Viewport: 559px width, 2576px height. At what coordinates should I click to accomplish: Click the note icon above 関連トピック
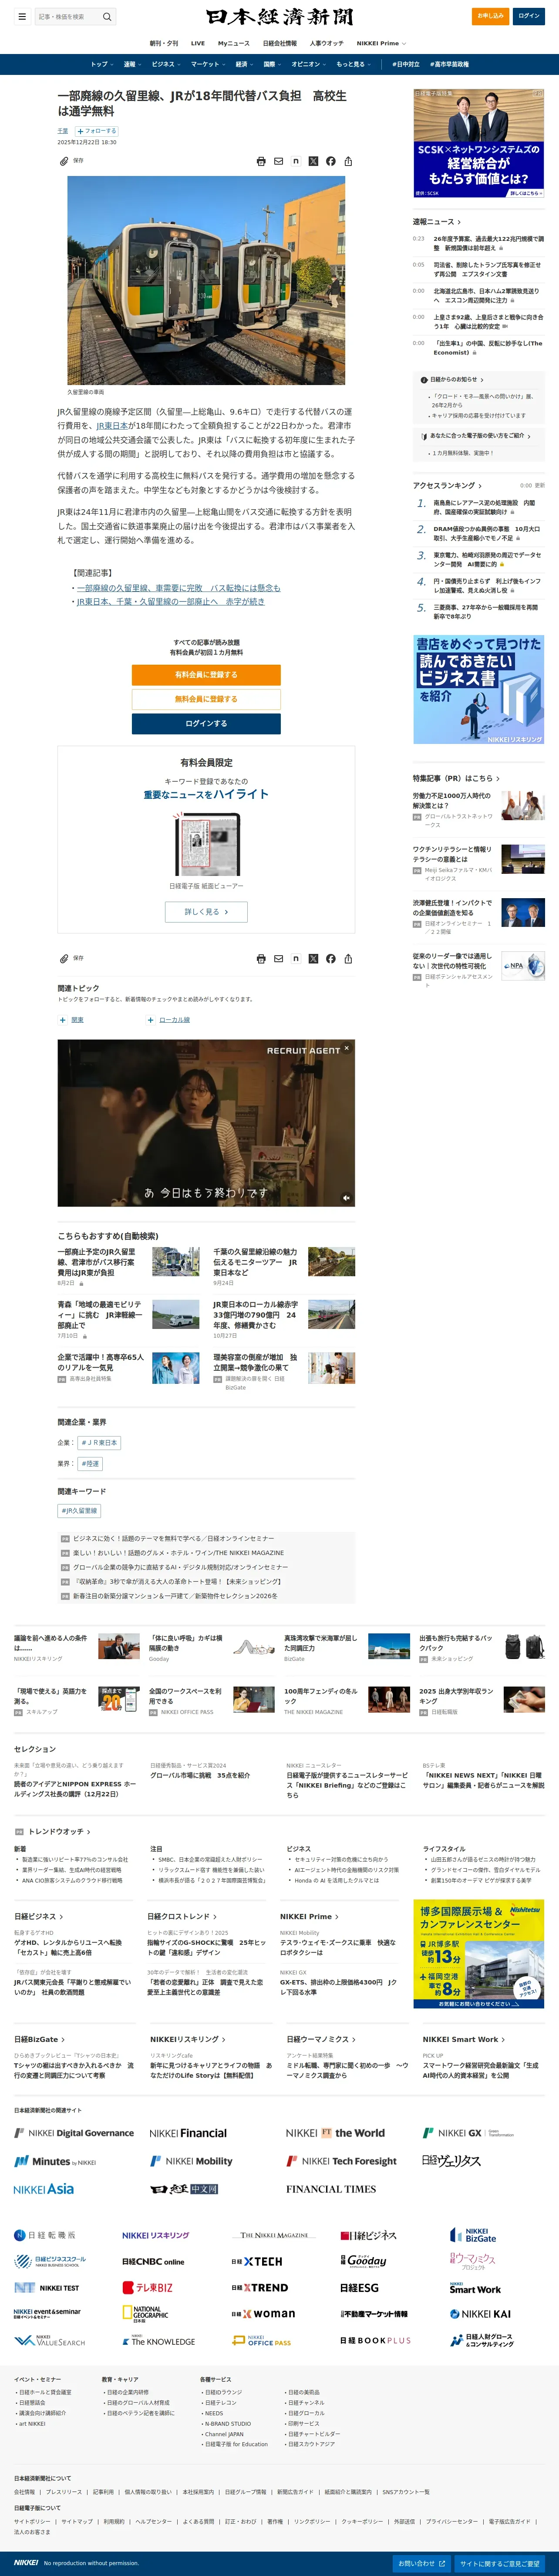296,959
